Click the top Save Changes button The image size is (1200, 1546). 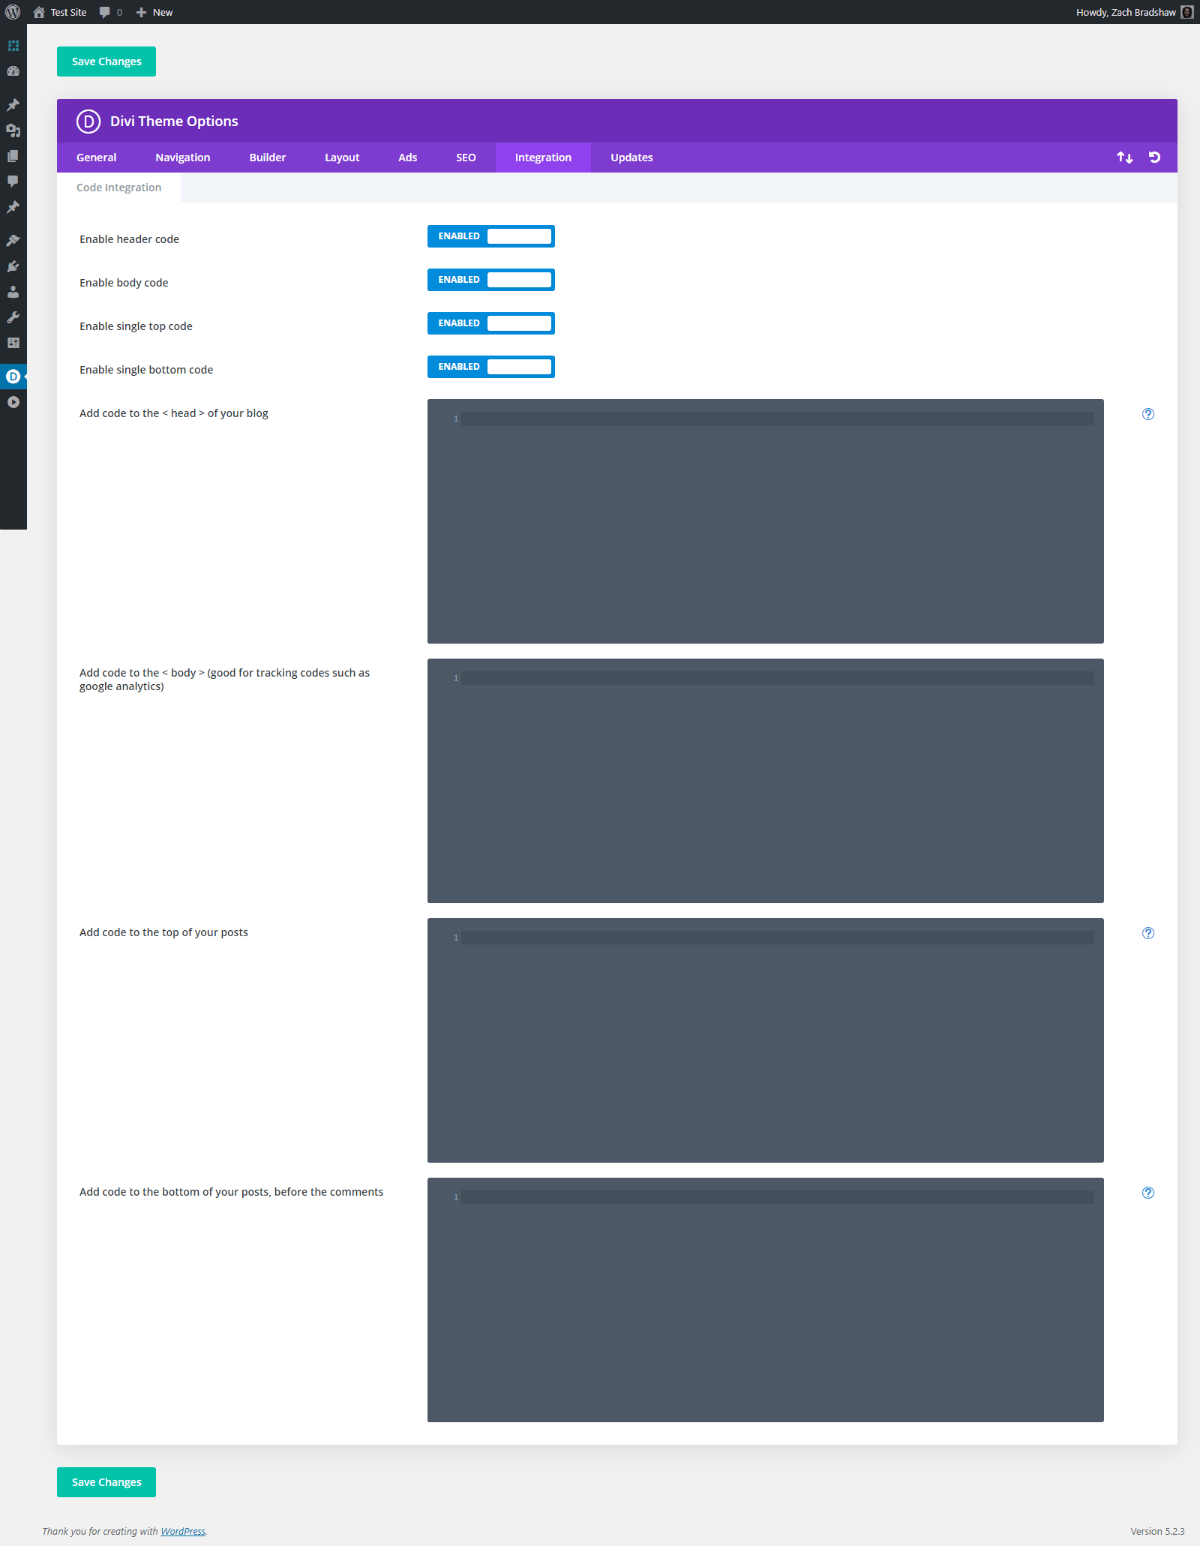coord(106,61)
